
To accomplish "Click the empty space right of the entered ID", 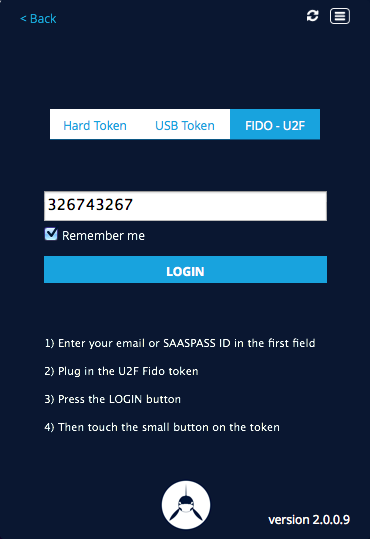I will (230, 206).
